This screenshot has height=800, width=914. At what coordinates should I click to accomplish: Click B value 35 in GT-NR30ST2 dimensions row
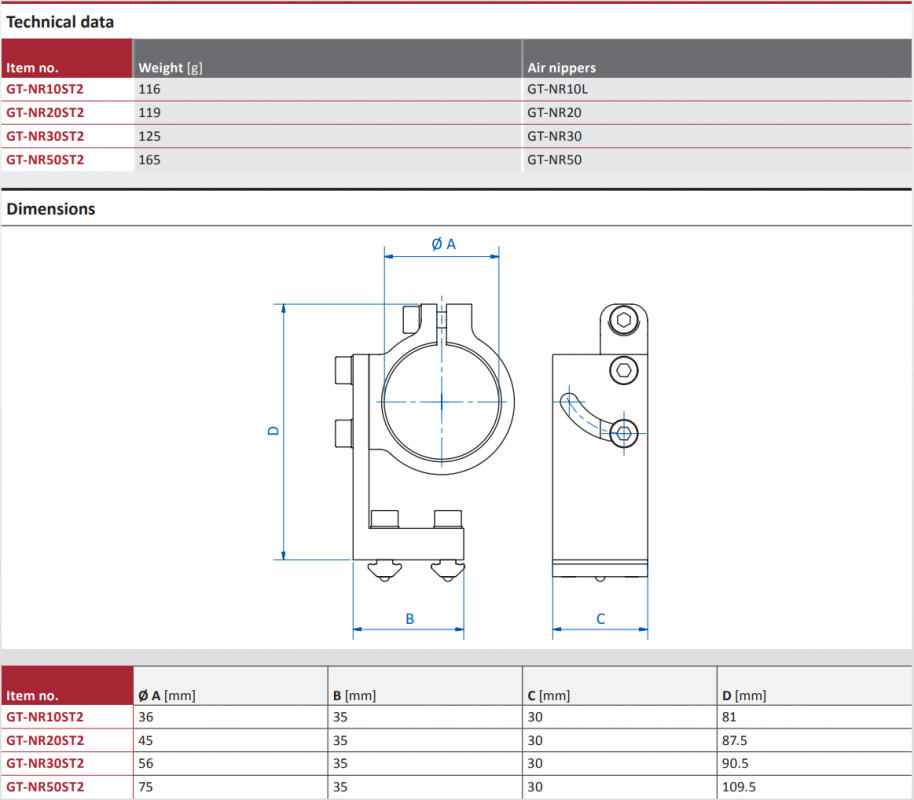[x=340, y=763]
